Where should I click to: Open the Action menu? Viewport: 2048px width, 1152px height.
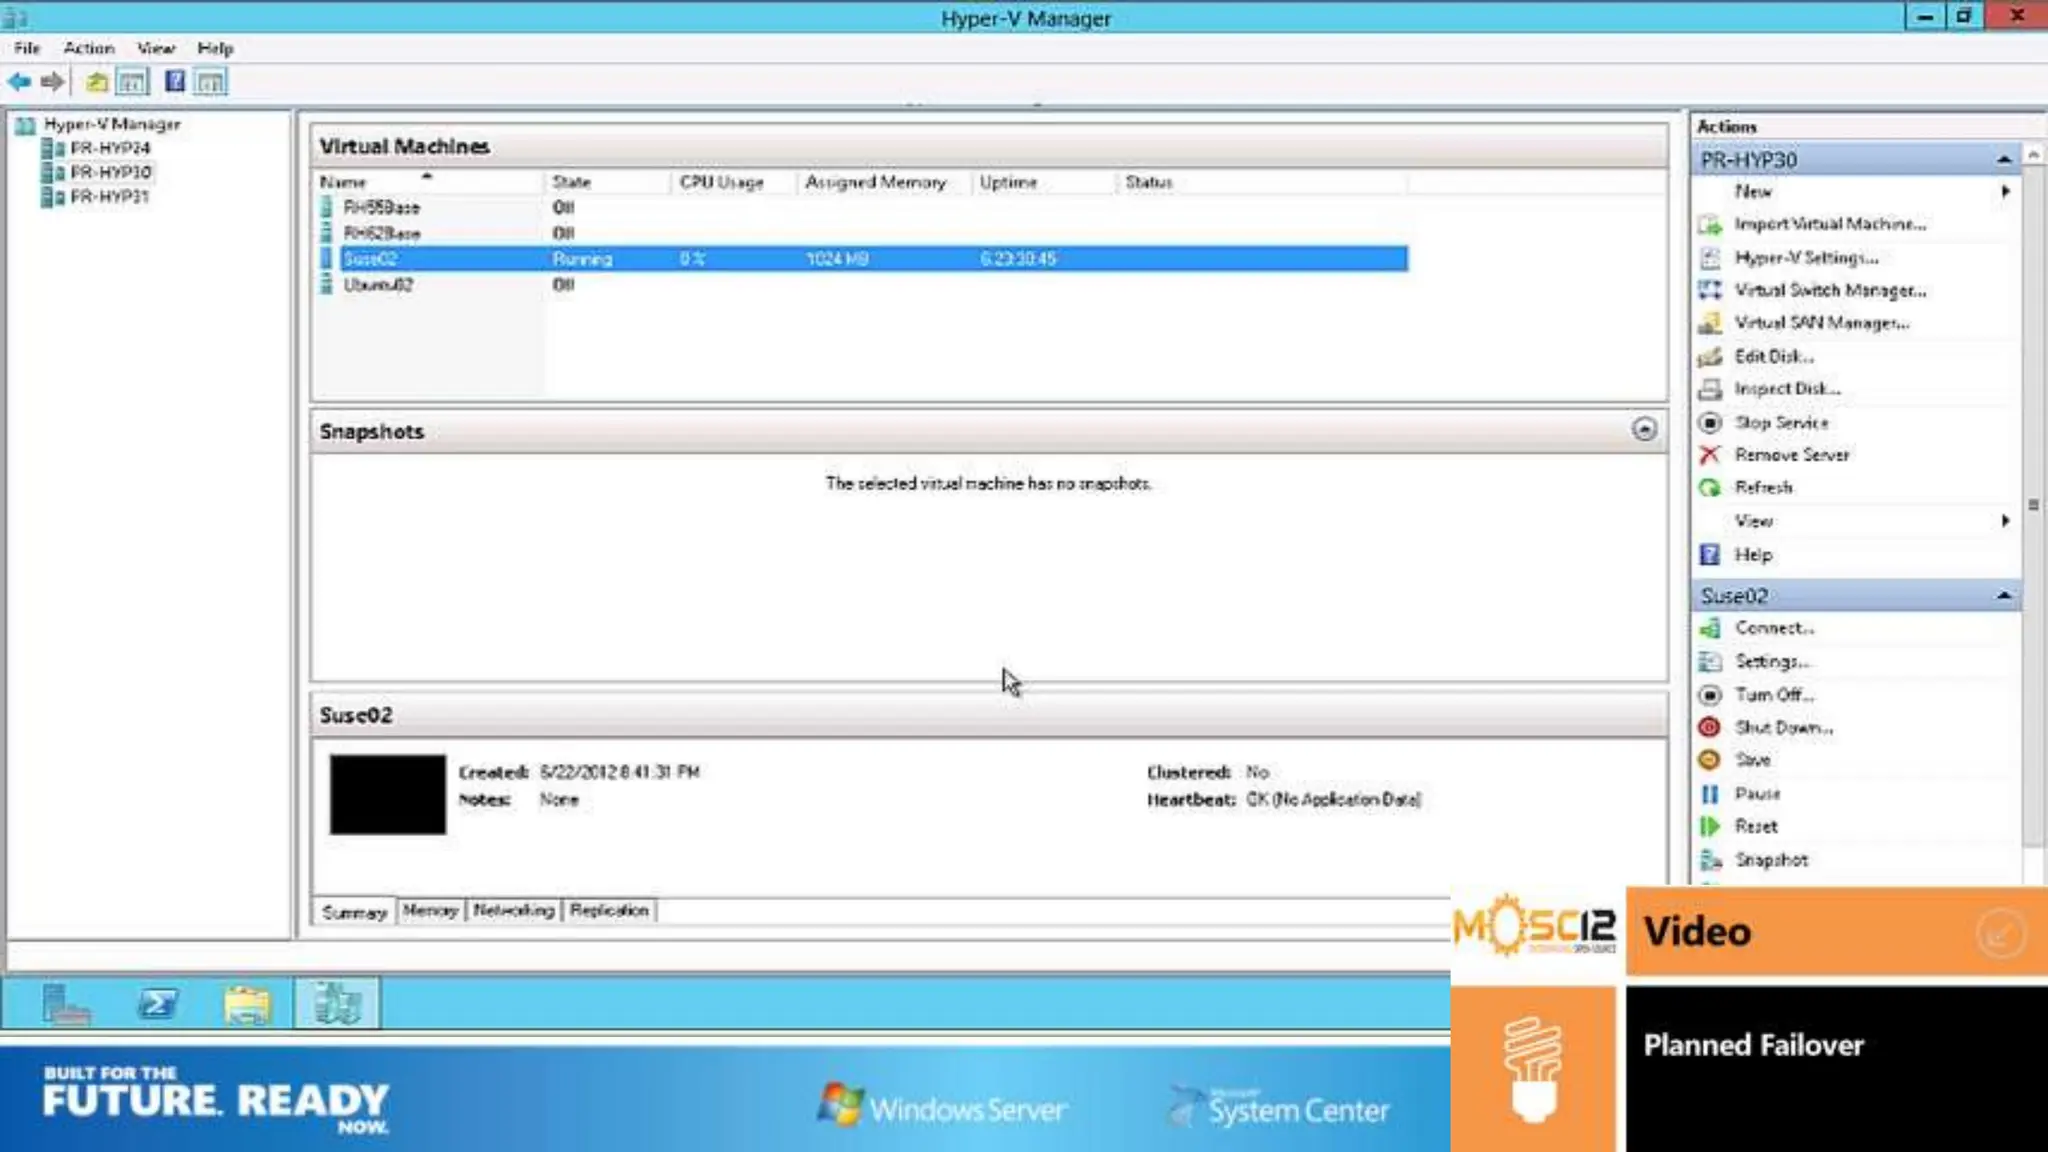(x=89, y=48)
